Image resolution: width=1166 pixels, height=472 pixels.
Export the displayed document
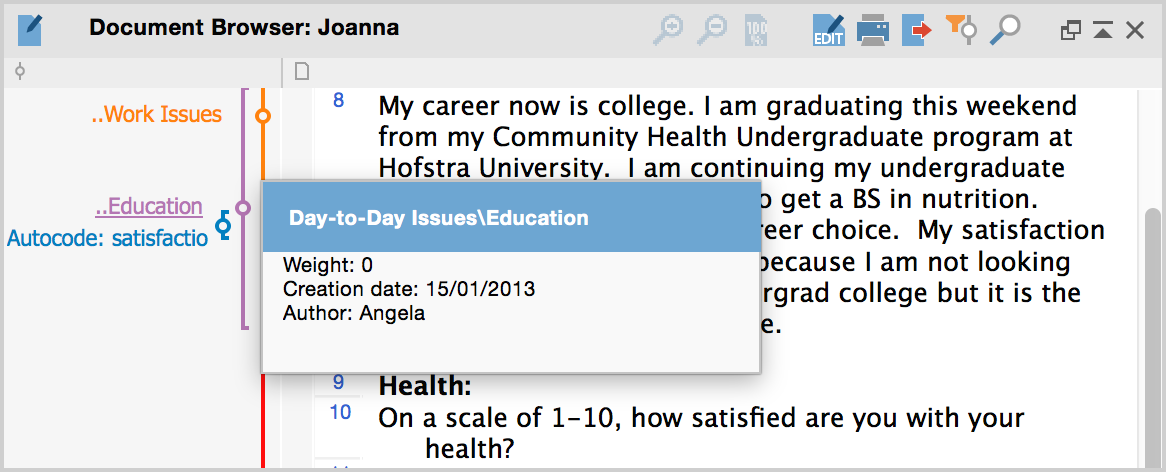[x=916, y=30]
